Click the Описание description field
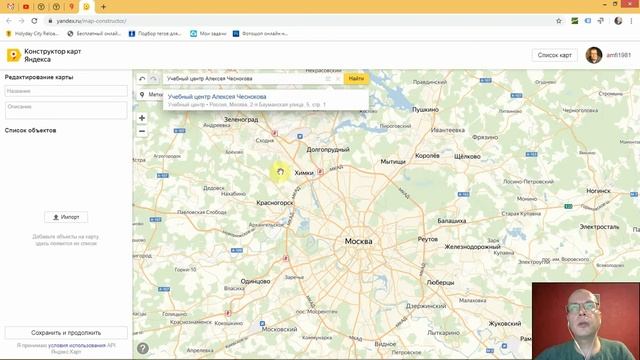Screen dimensions: 640x360 (x=66, y=110)
